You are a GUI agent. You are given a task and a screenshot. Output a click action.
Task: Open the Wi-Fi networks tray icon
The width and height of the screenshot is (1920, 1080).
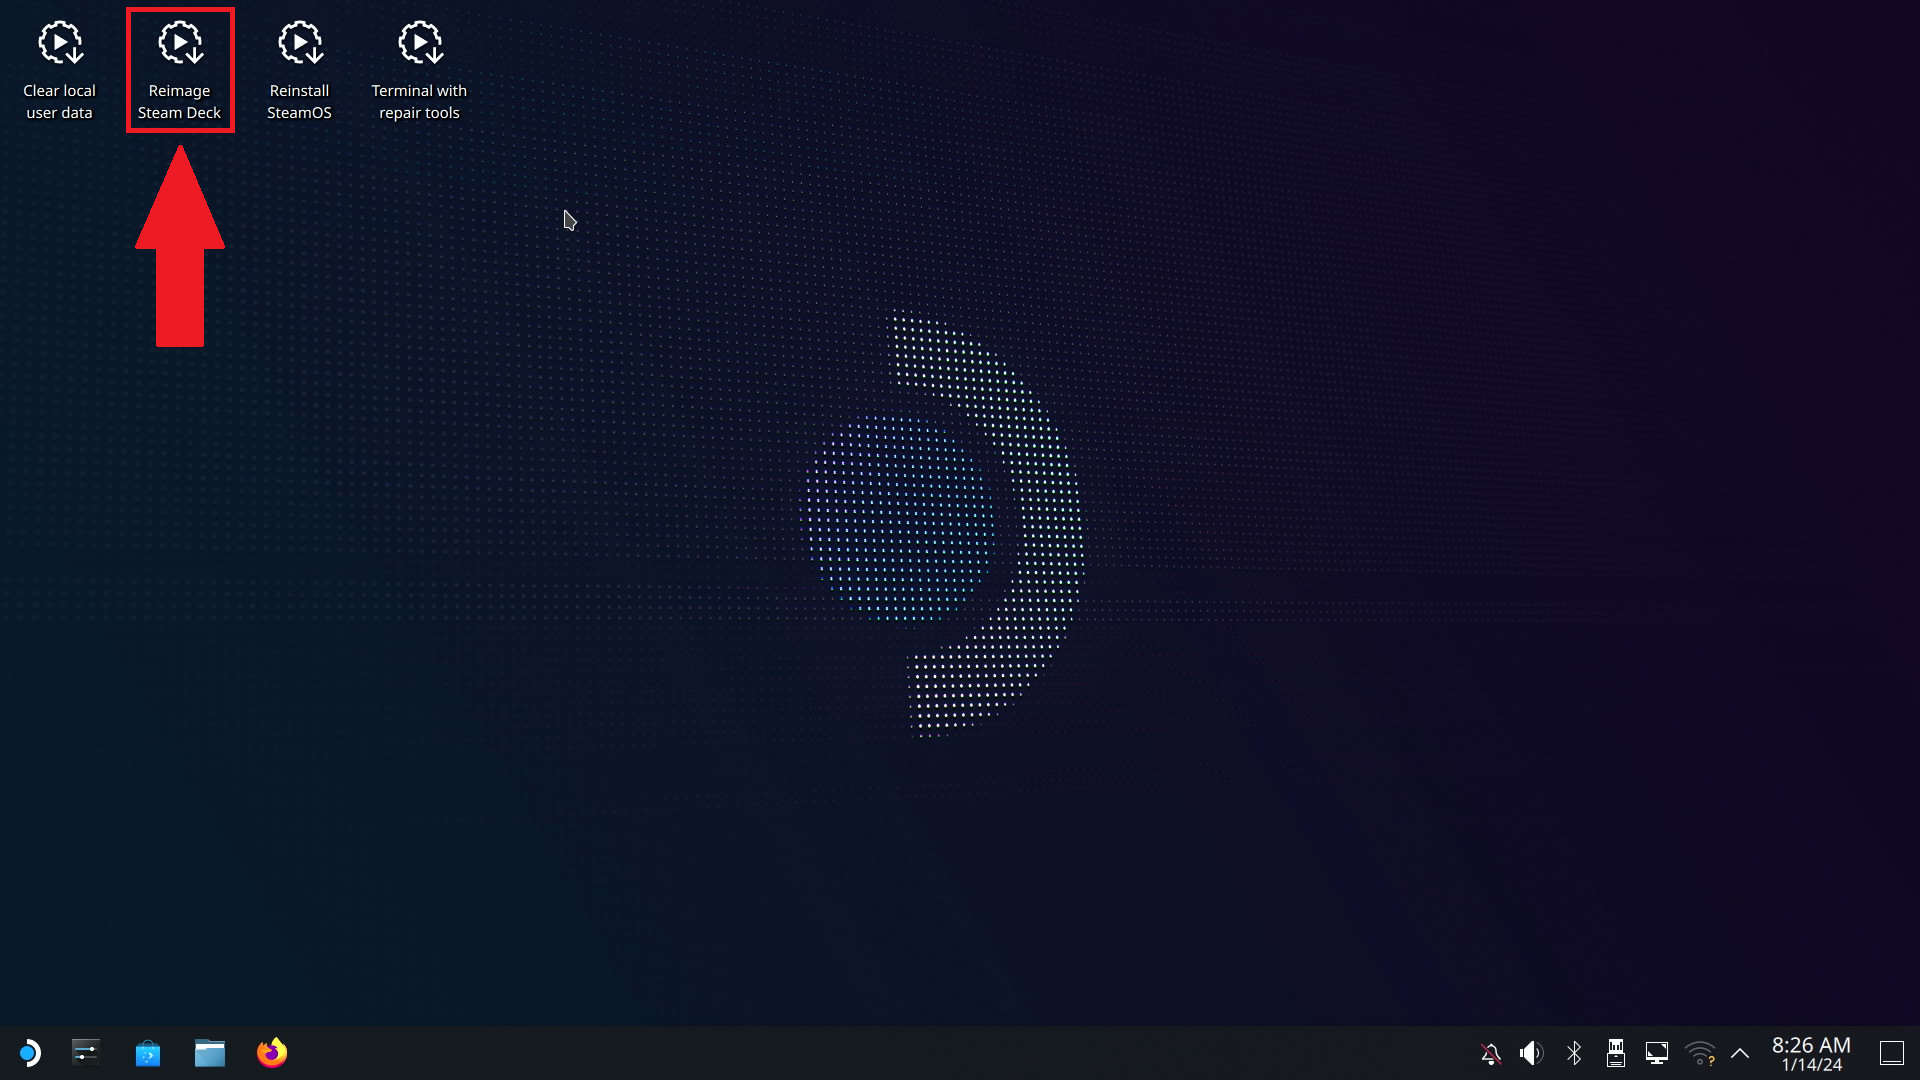click(x=1699, y=1053)
